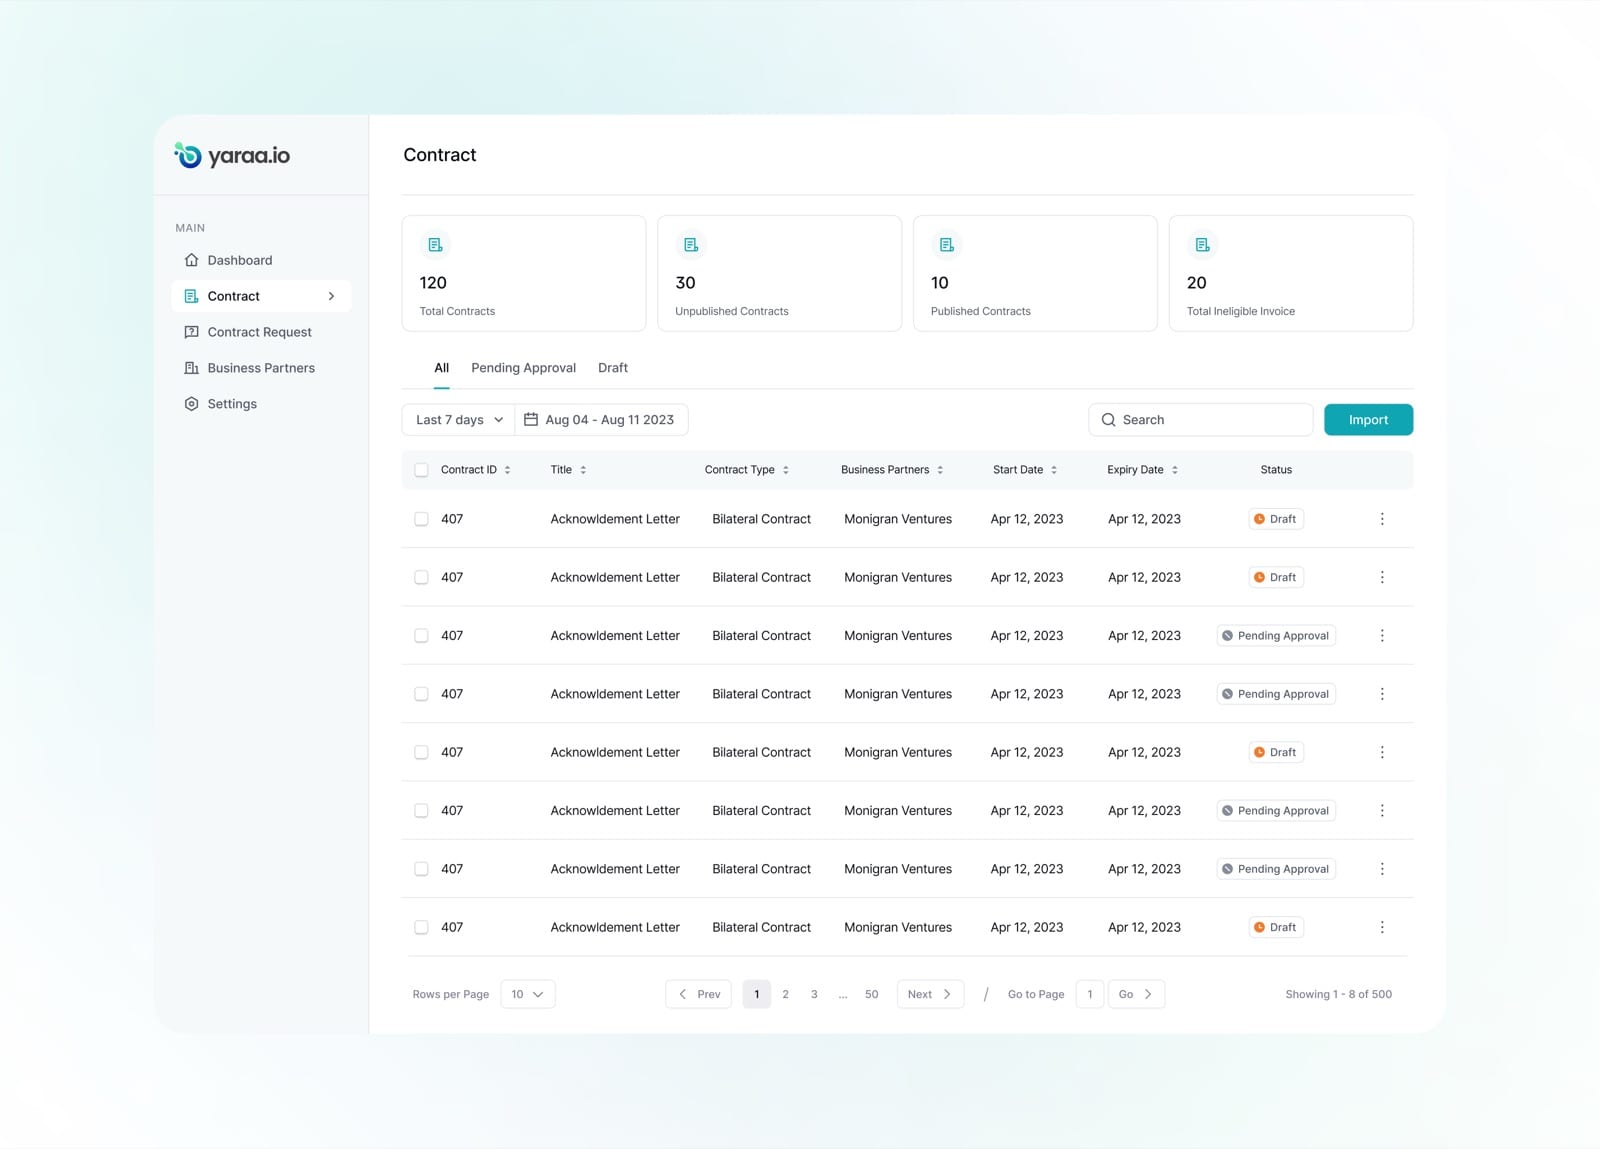This screenshot has height=1149, width=1600.
Task: Click the Total Ineligible Invoice card icon
Action: click(x=1202, y=245)
